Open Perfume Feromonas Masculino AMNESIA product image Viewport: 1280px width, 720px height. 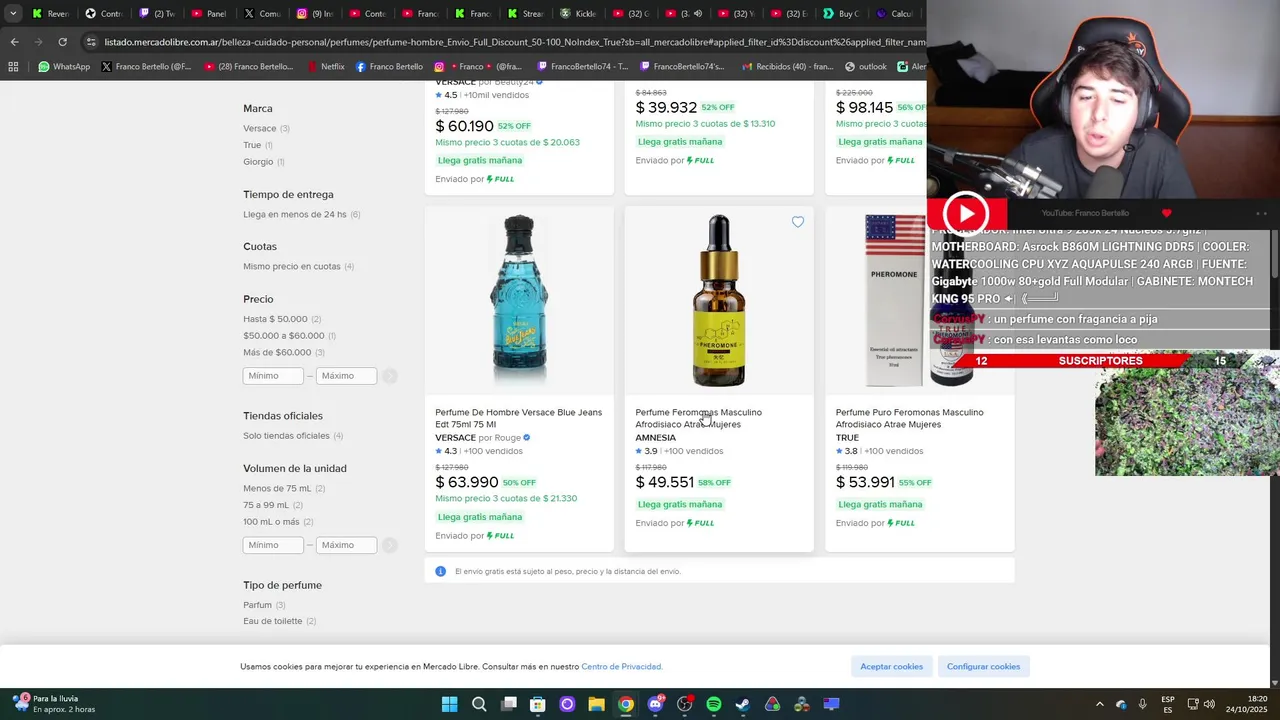click(719, 300)
